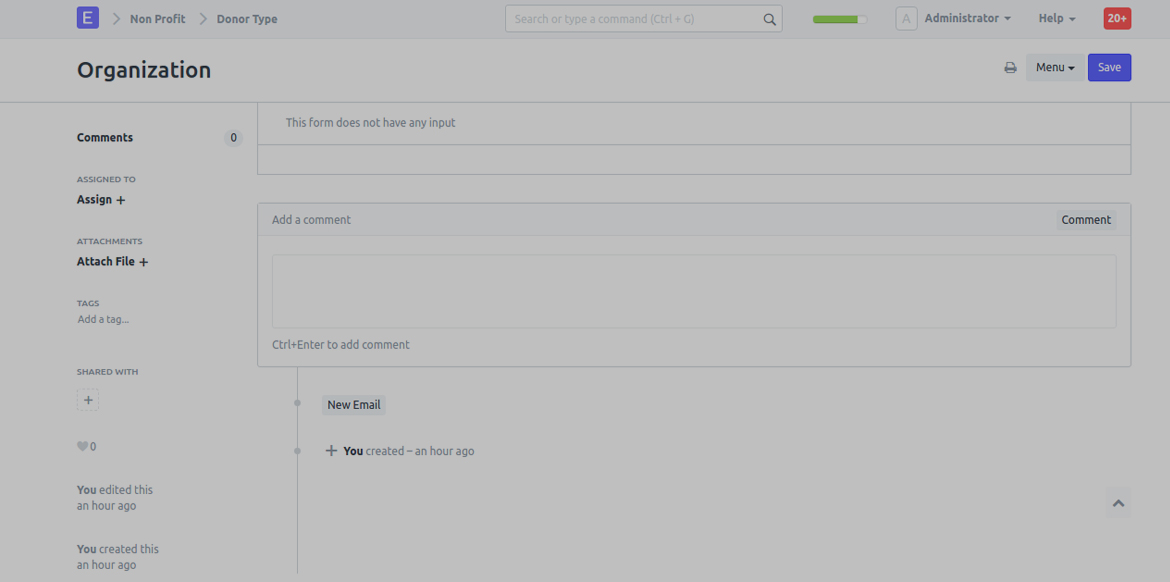Click the plus icon beside You created
This screenshot has height=582, width=1170.
[x=331, y=451]
